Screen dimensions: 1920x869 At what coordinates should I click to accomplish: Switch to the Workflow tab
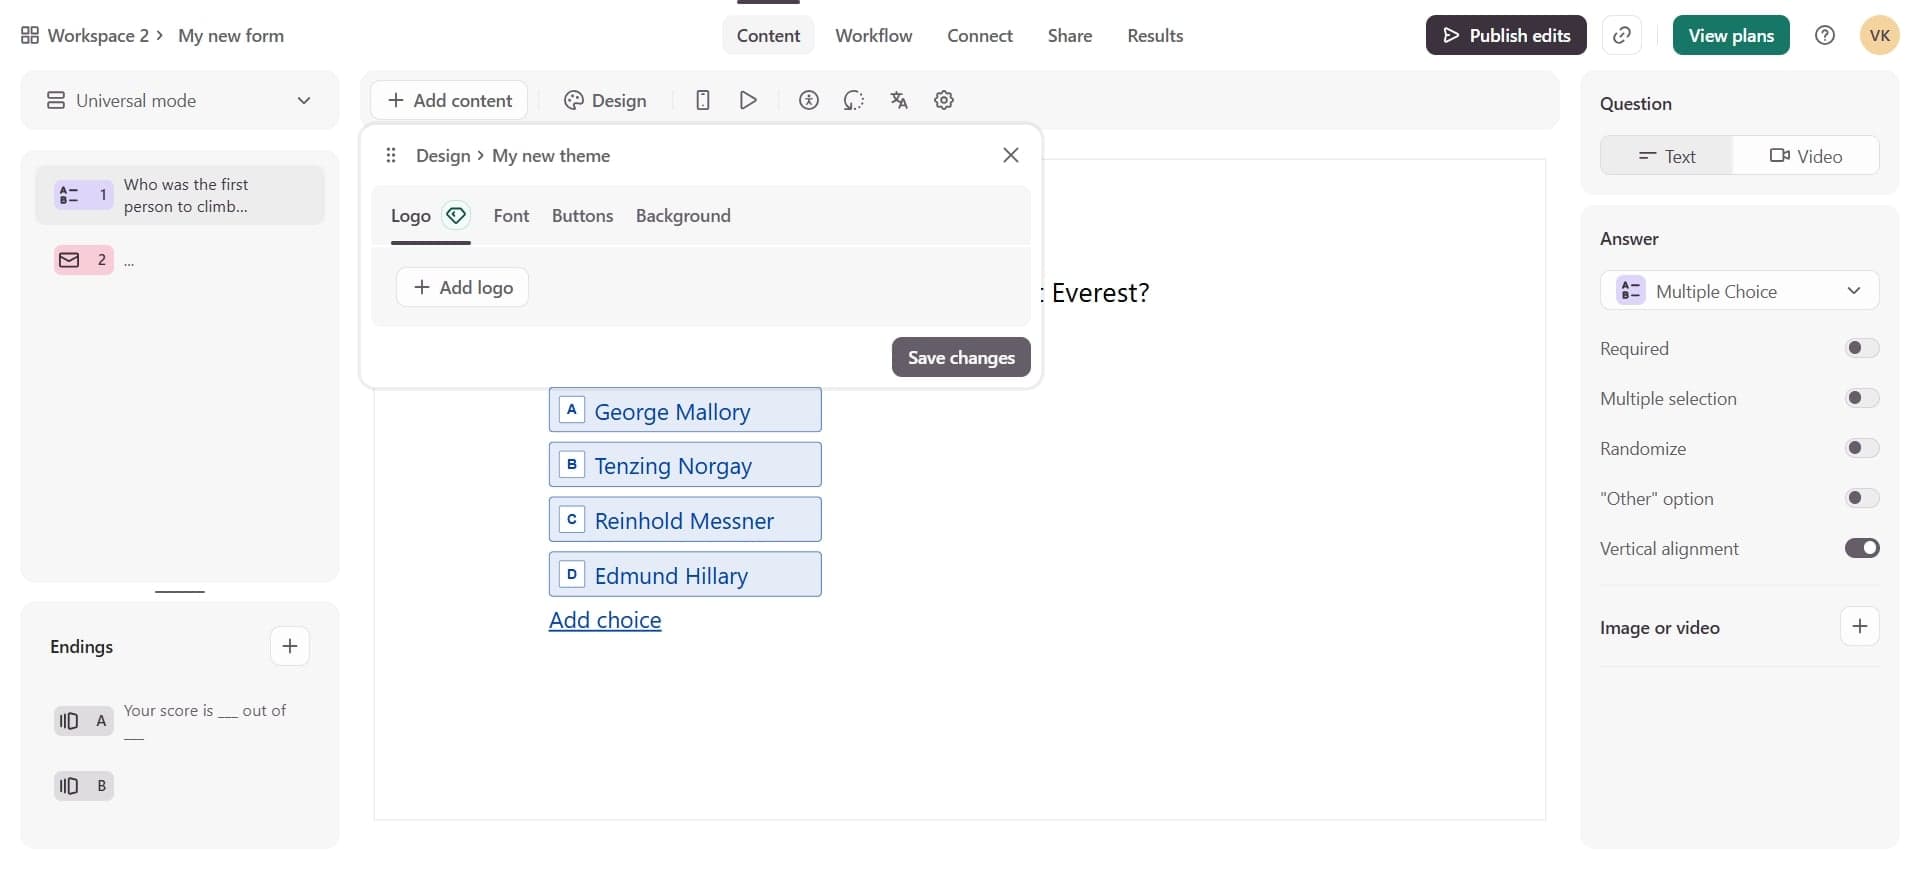click(873, 36)
